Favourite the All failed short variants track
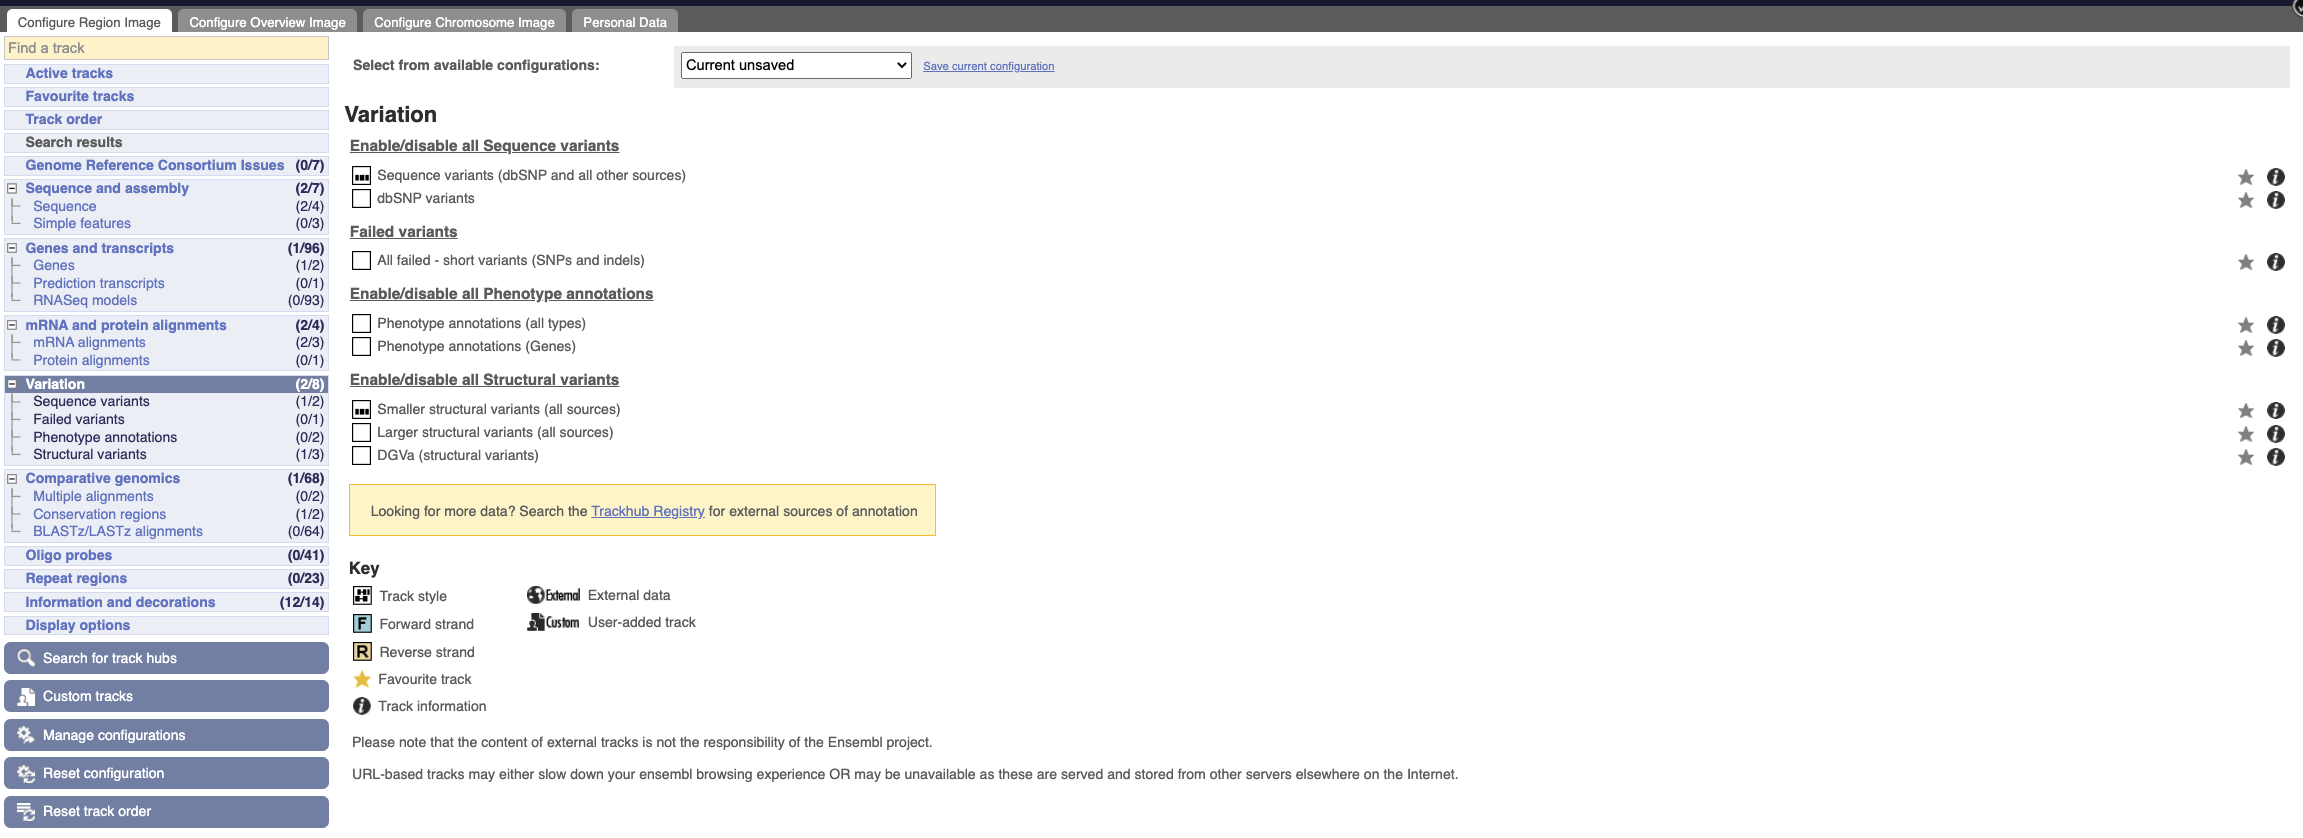 (2245, 262)
